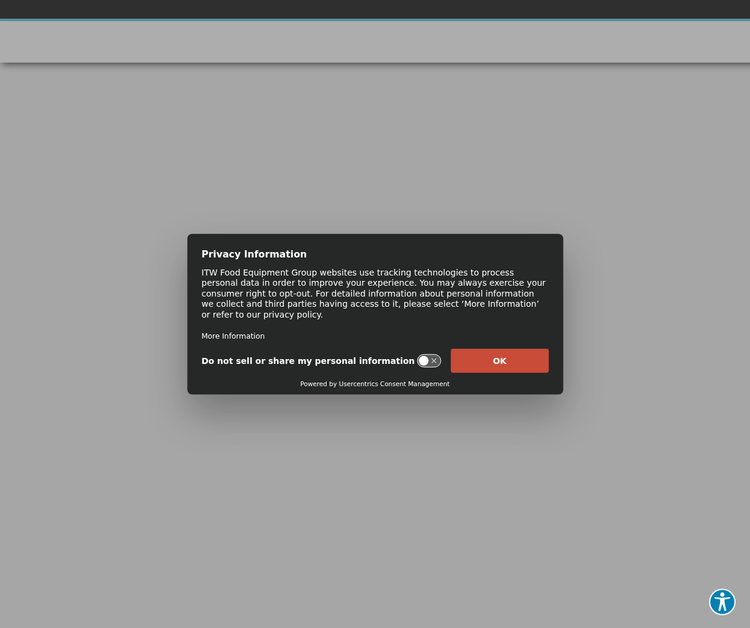Click the privacy description paragraph starting 'ITW Food Equipment Group'
Viewport: 750px width, 628px height.
pyautogui.click(x=374, y=293)
